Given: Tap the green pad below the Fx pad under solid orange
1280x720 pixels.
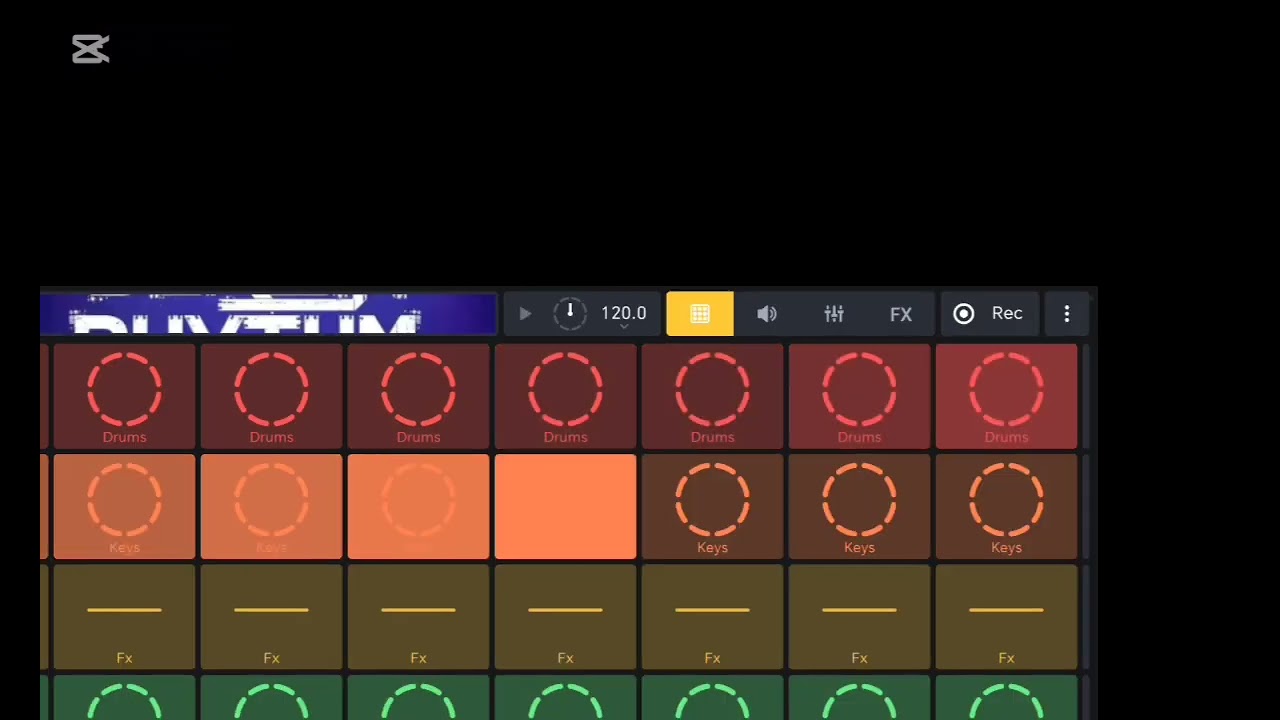Looking at the screenshot, I should pos(565,698).
